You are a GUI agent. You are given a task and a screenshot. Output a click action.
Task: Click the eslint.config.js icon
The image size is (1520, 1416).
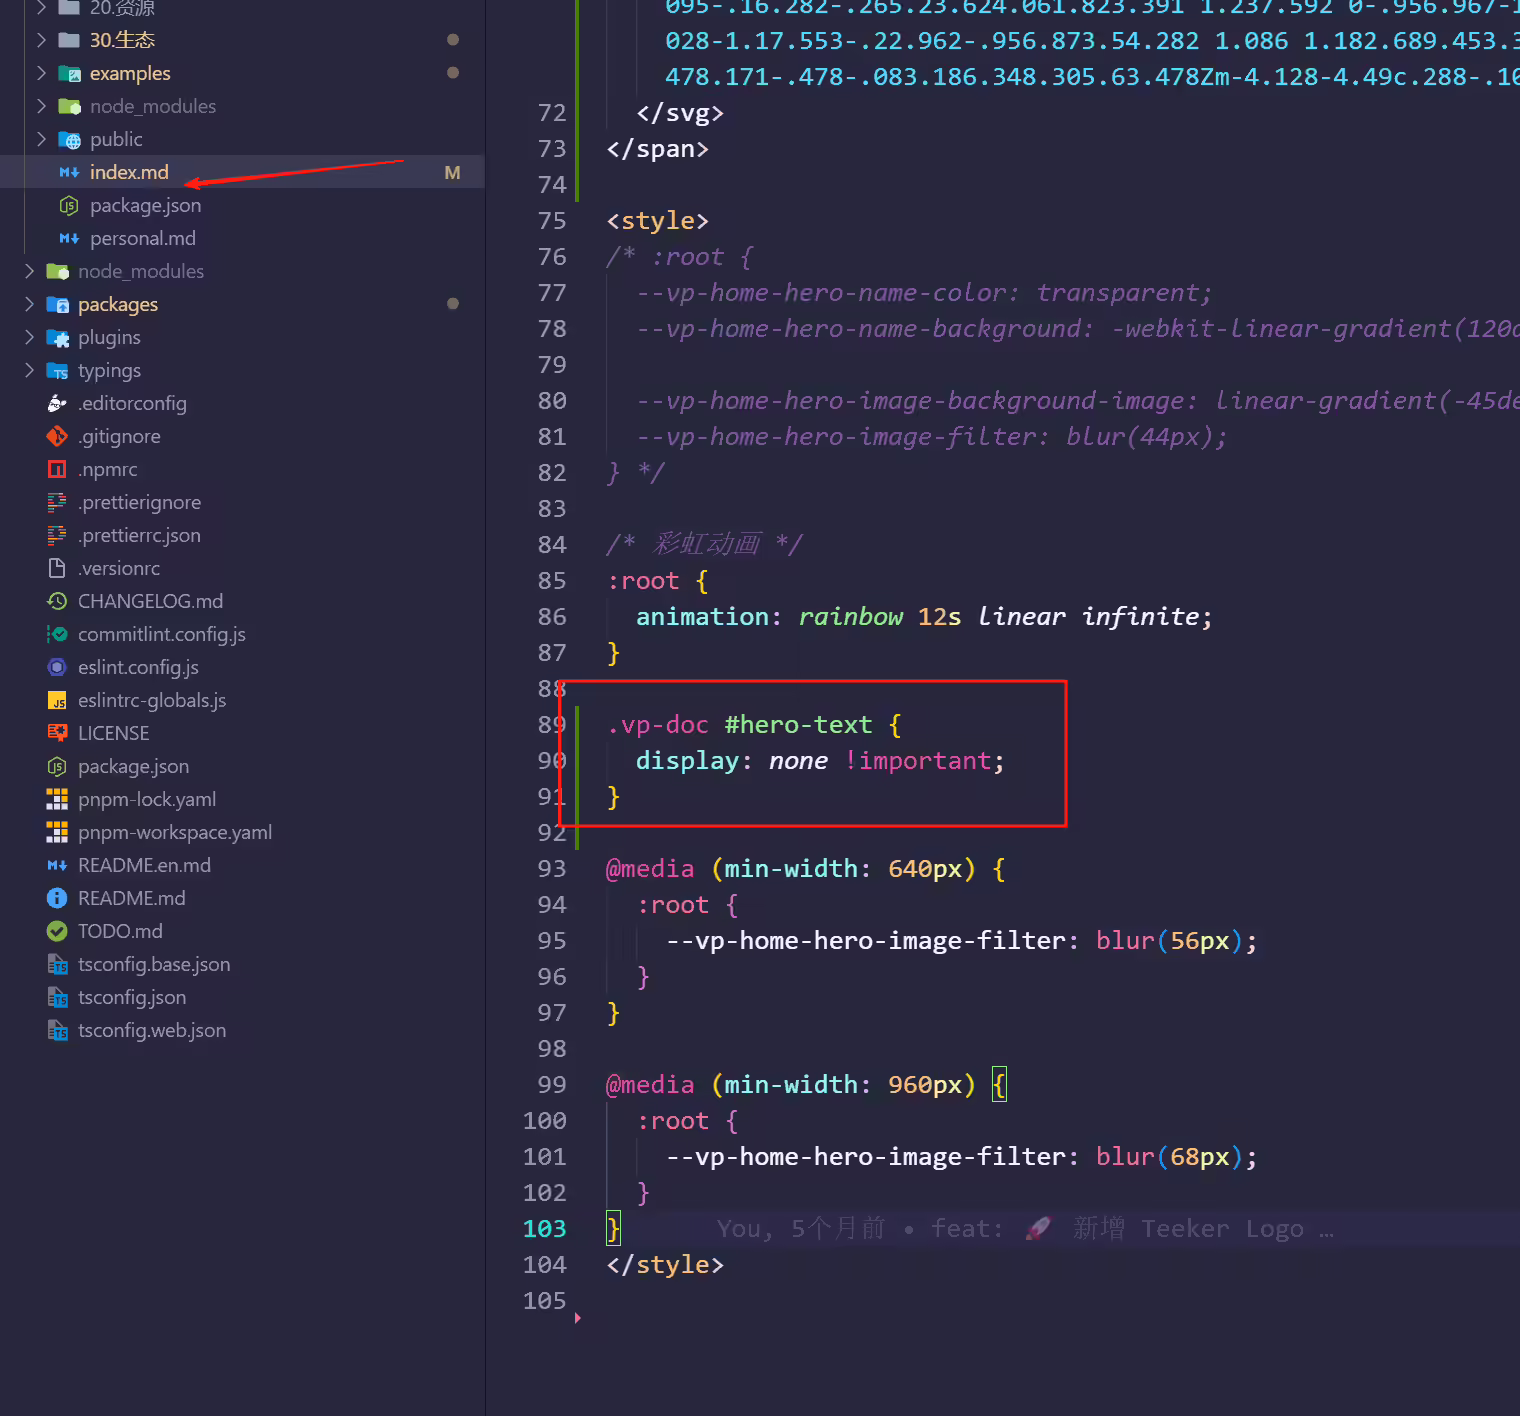57,667
